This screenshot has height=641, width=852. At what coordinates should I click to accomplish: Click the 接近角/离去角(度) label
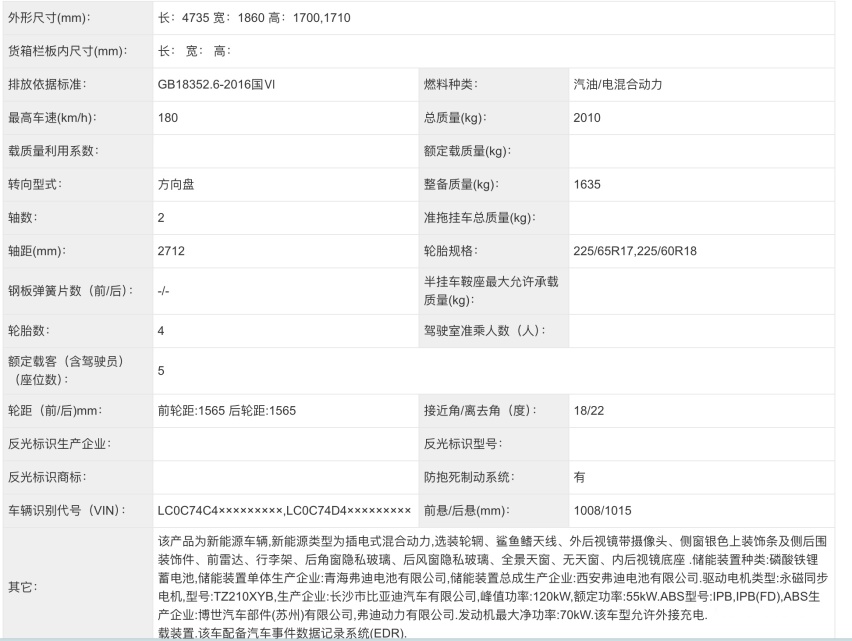click(480, 411)
